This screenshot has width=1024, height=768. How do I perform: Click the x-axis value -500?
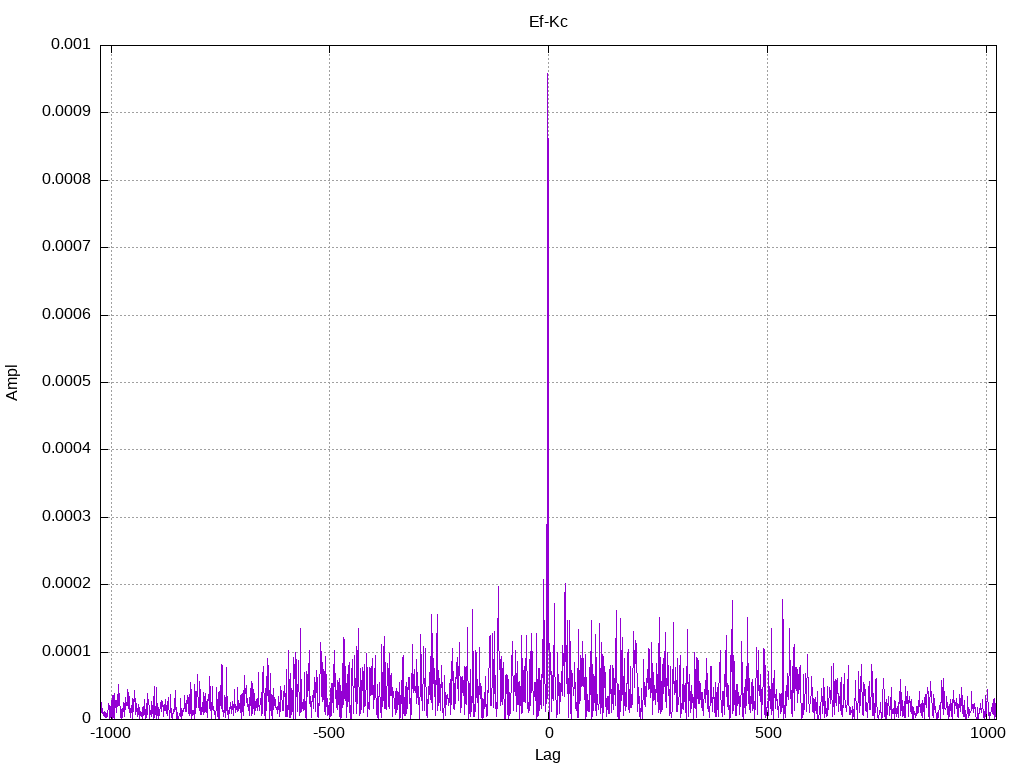[x=328, y=733]
